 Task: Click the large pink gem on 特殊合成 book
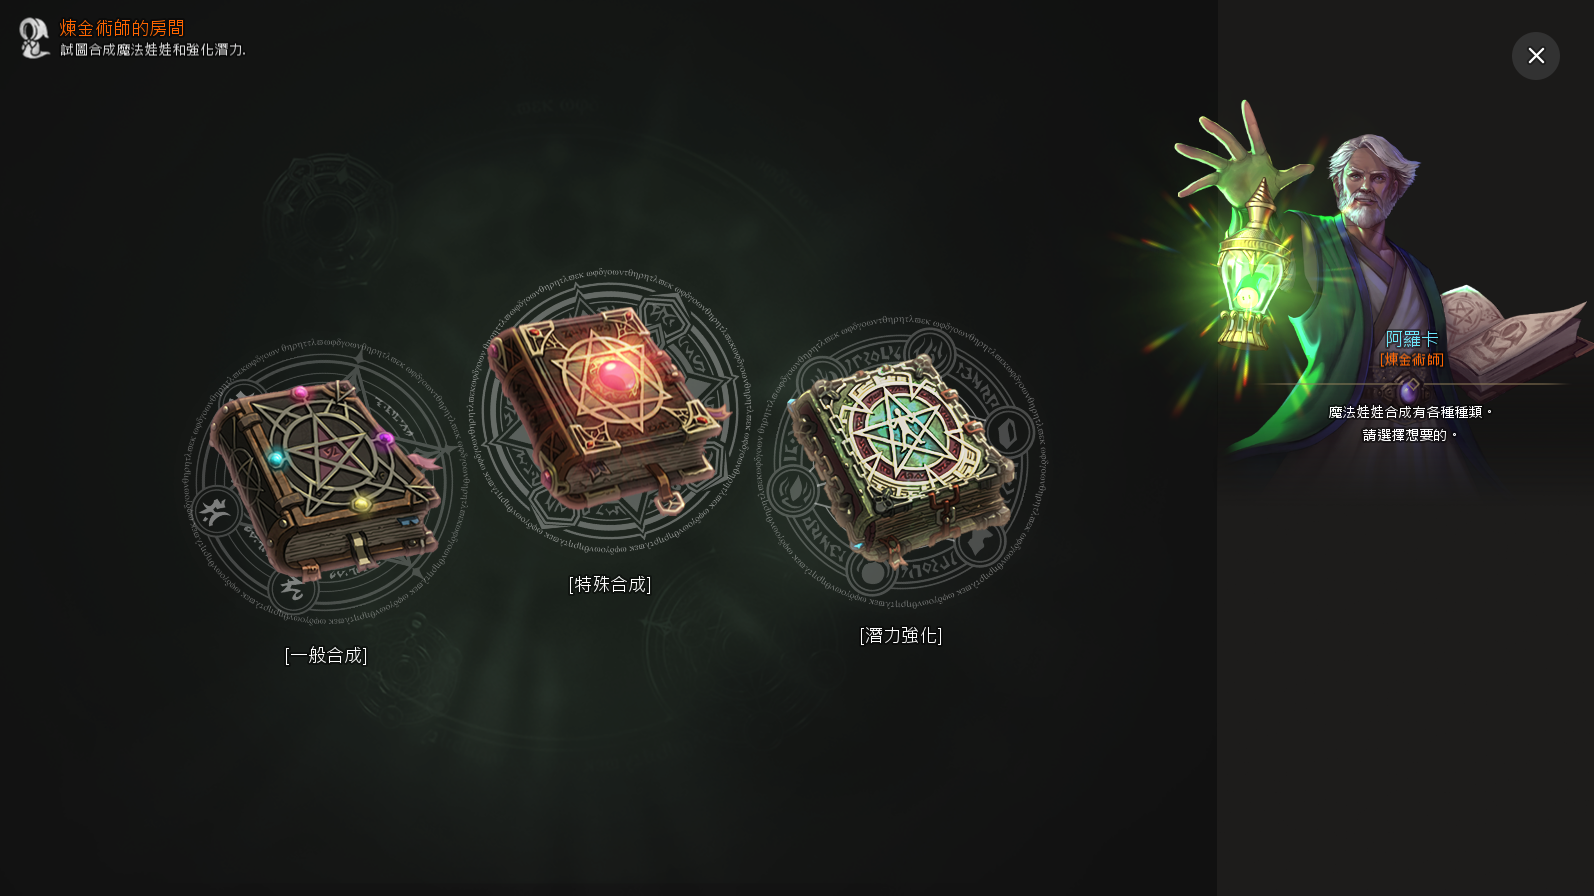pyautogui.click(x=615, y=377)
